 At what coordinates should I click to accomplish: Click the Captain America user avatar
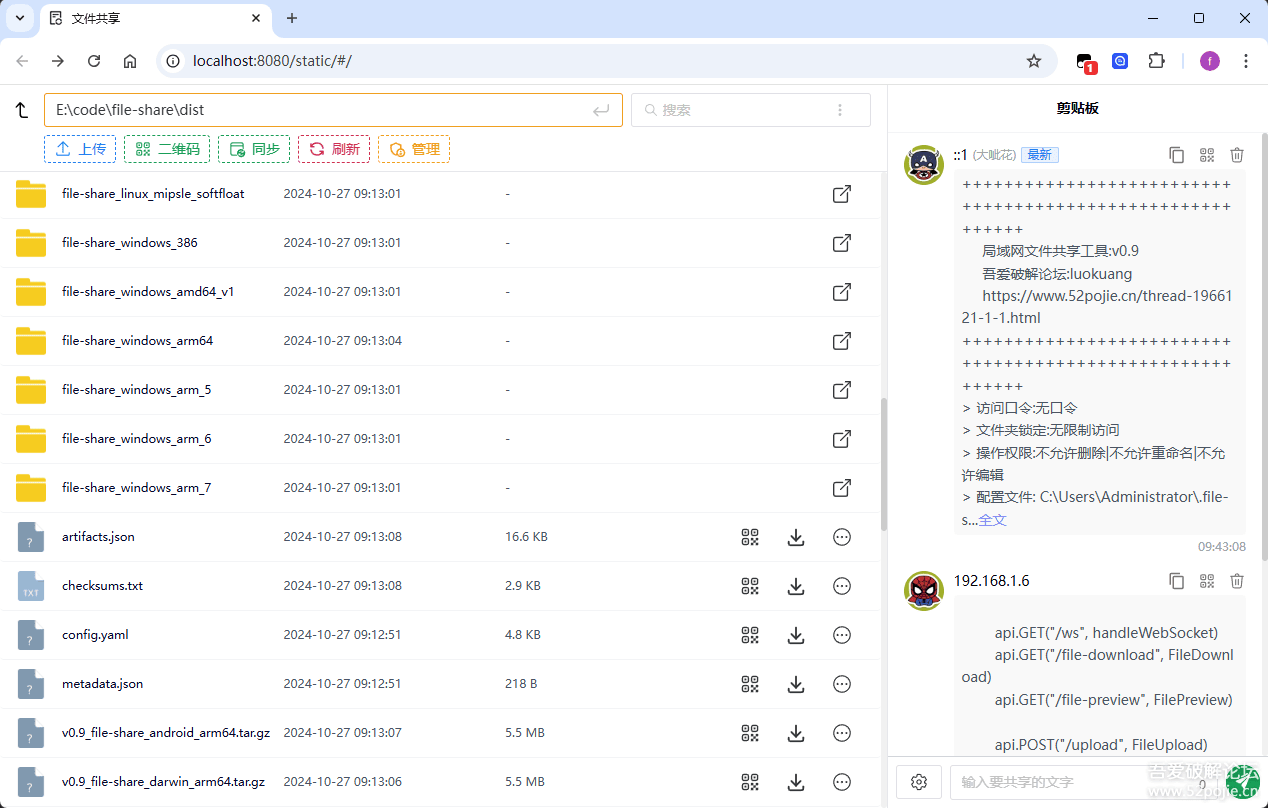click(x=924, y=164)
